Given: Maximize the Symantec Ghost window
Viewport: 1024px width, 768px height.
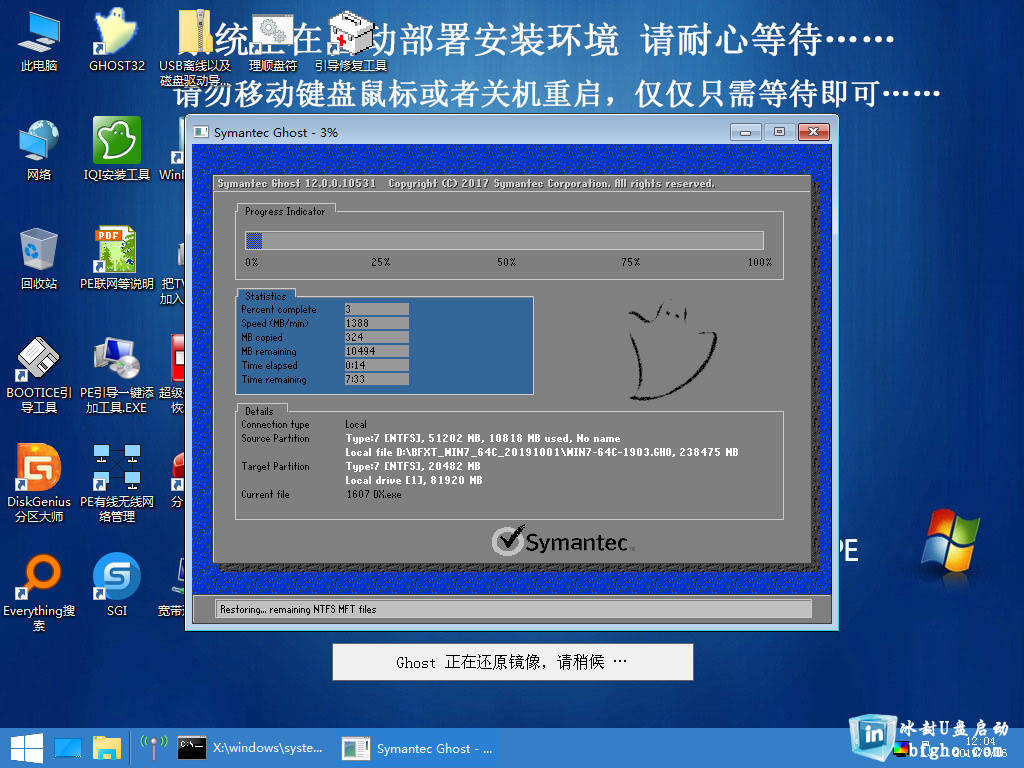Looking at the screenshot, I should (x=779, y=133).
